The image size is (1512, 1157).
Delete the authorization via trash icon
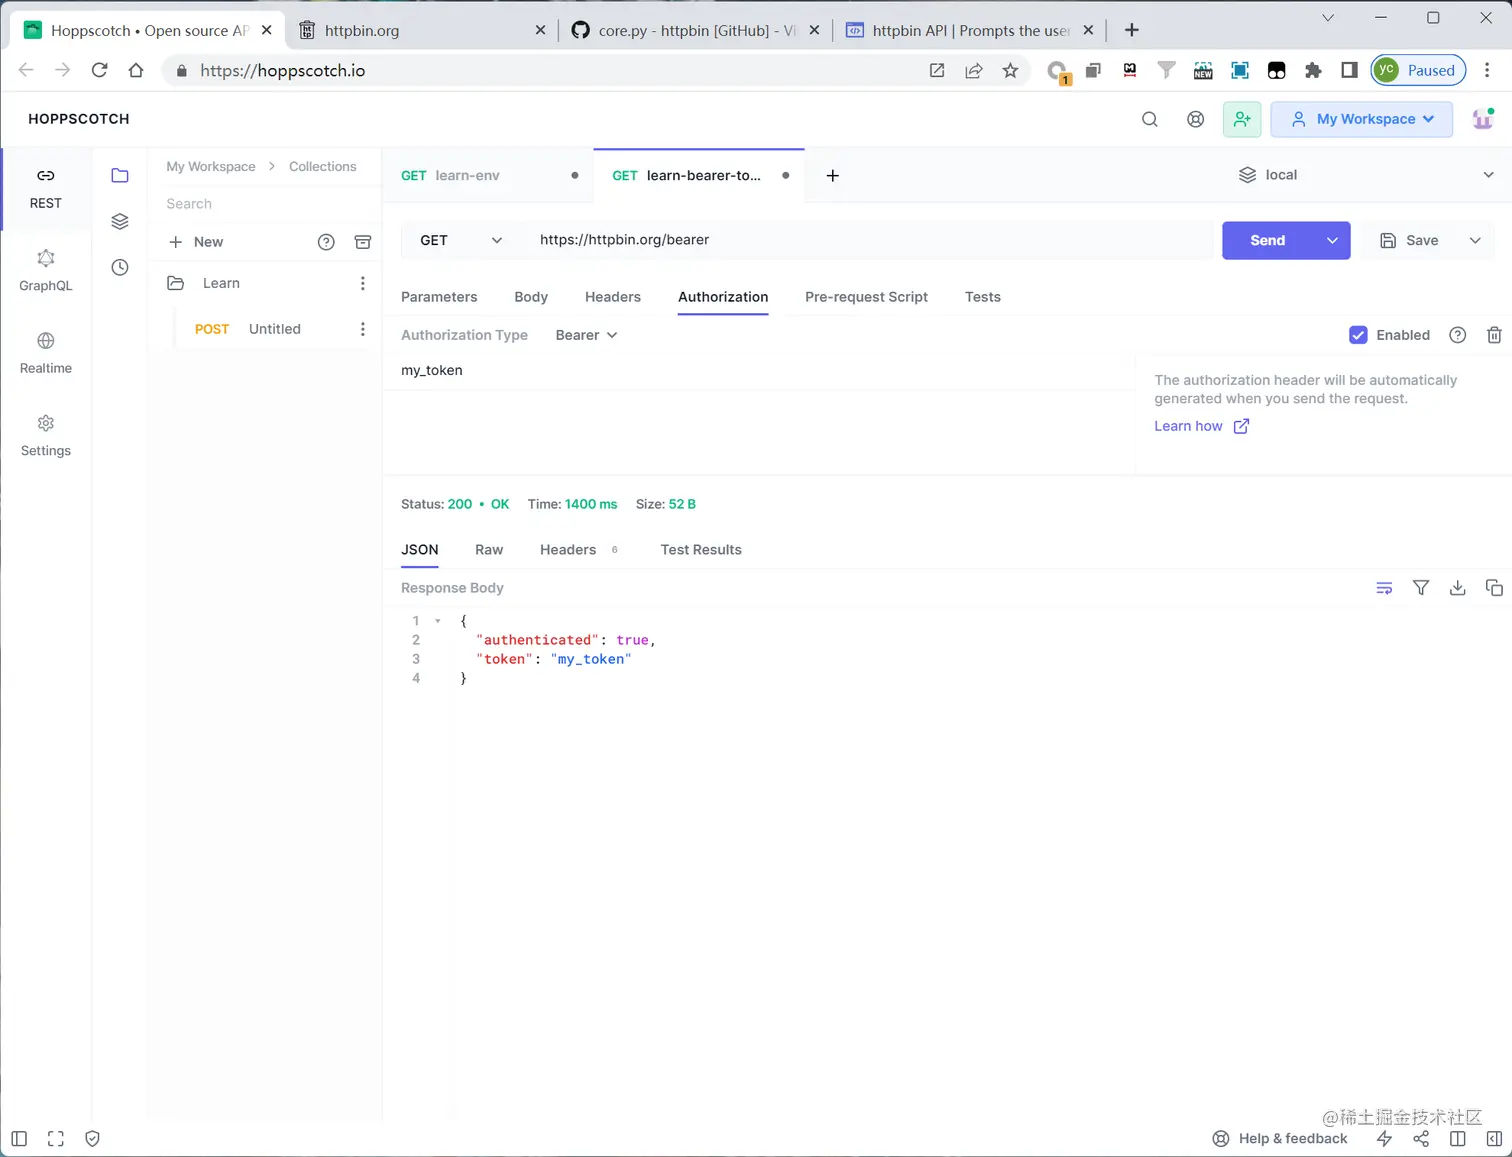pos(1495,335)
